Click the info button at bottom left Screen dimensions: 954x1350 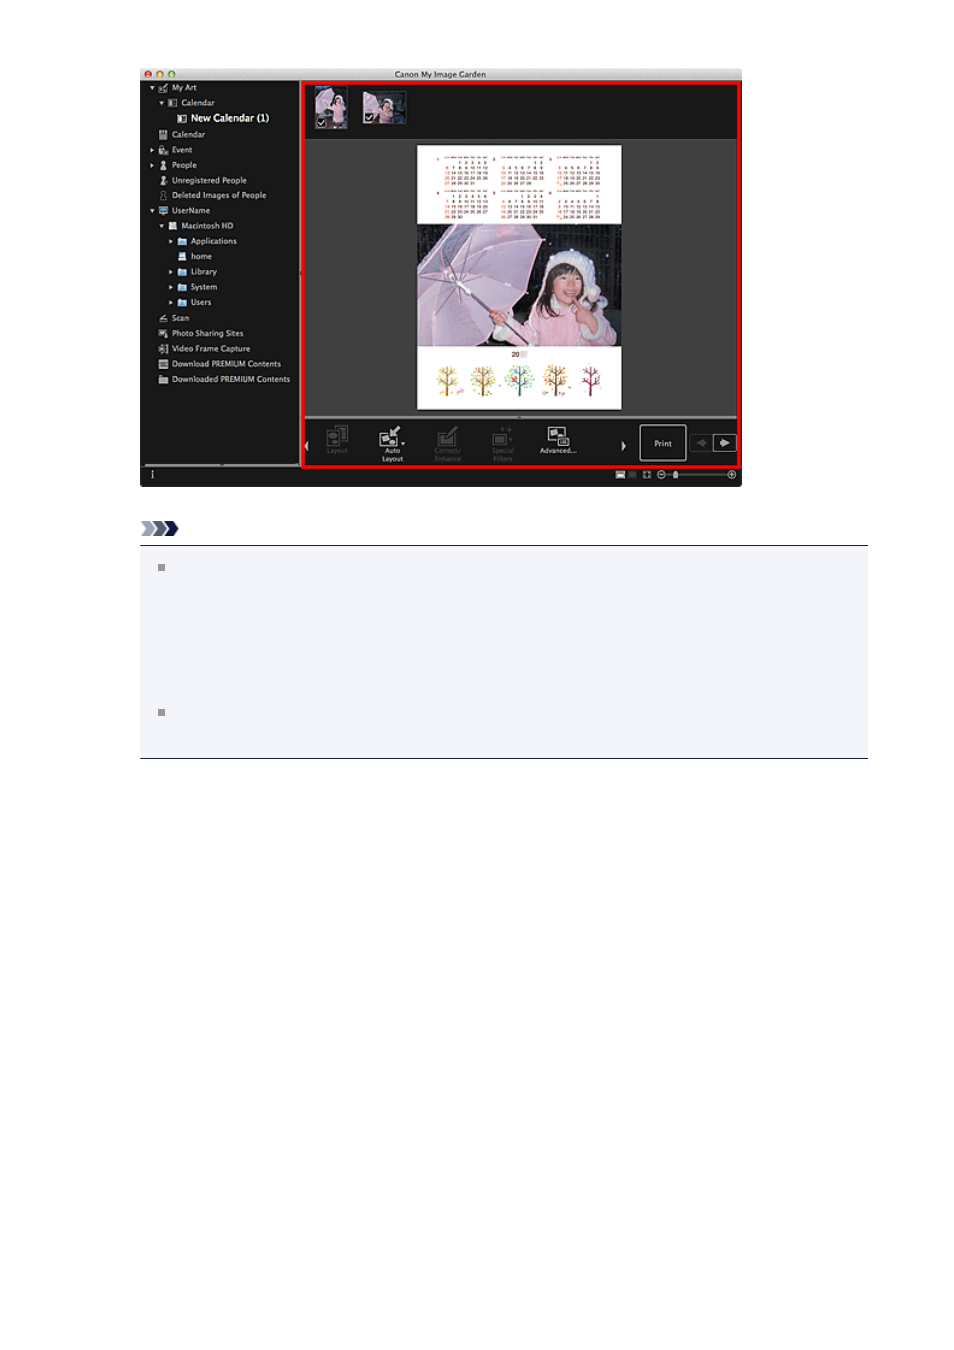153,475
